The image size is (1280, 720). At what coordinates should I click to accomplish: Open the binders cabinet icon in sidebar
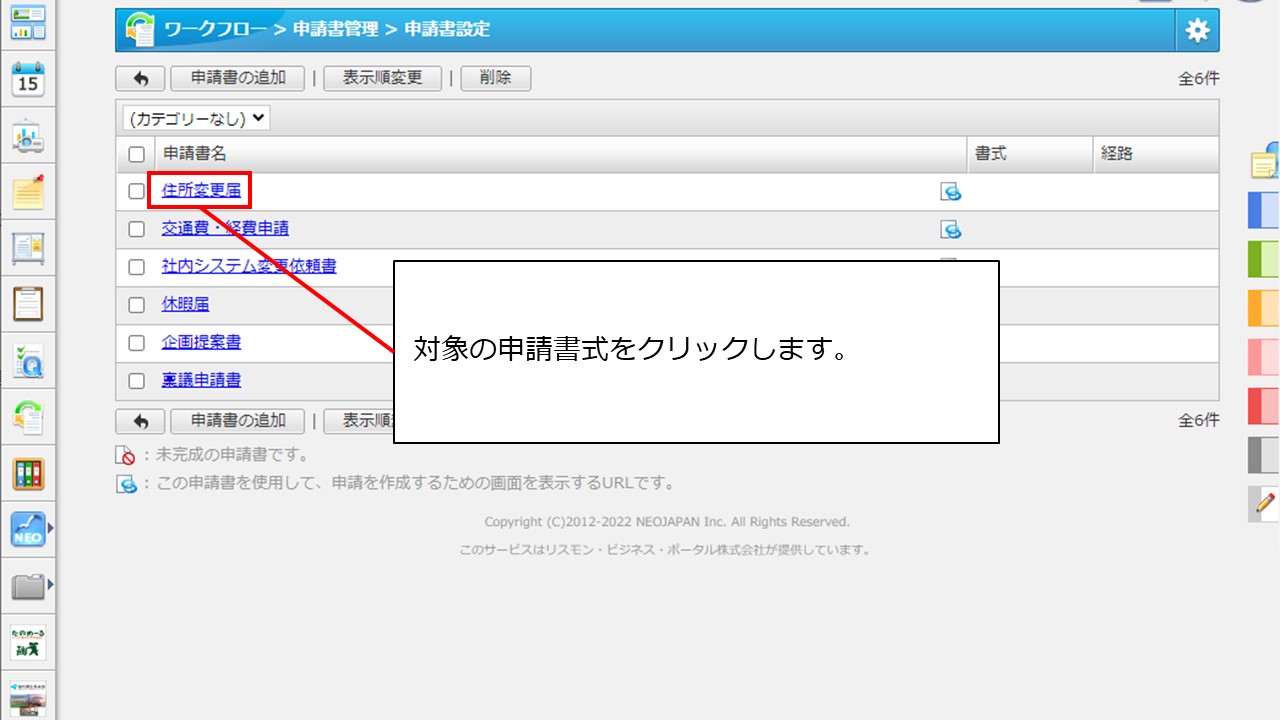pos(28,474)
